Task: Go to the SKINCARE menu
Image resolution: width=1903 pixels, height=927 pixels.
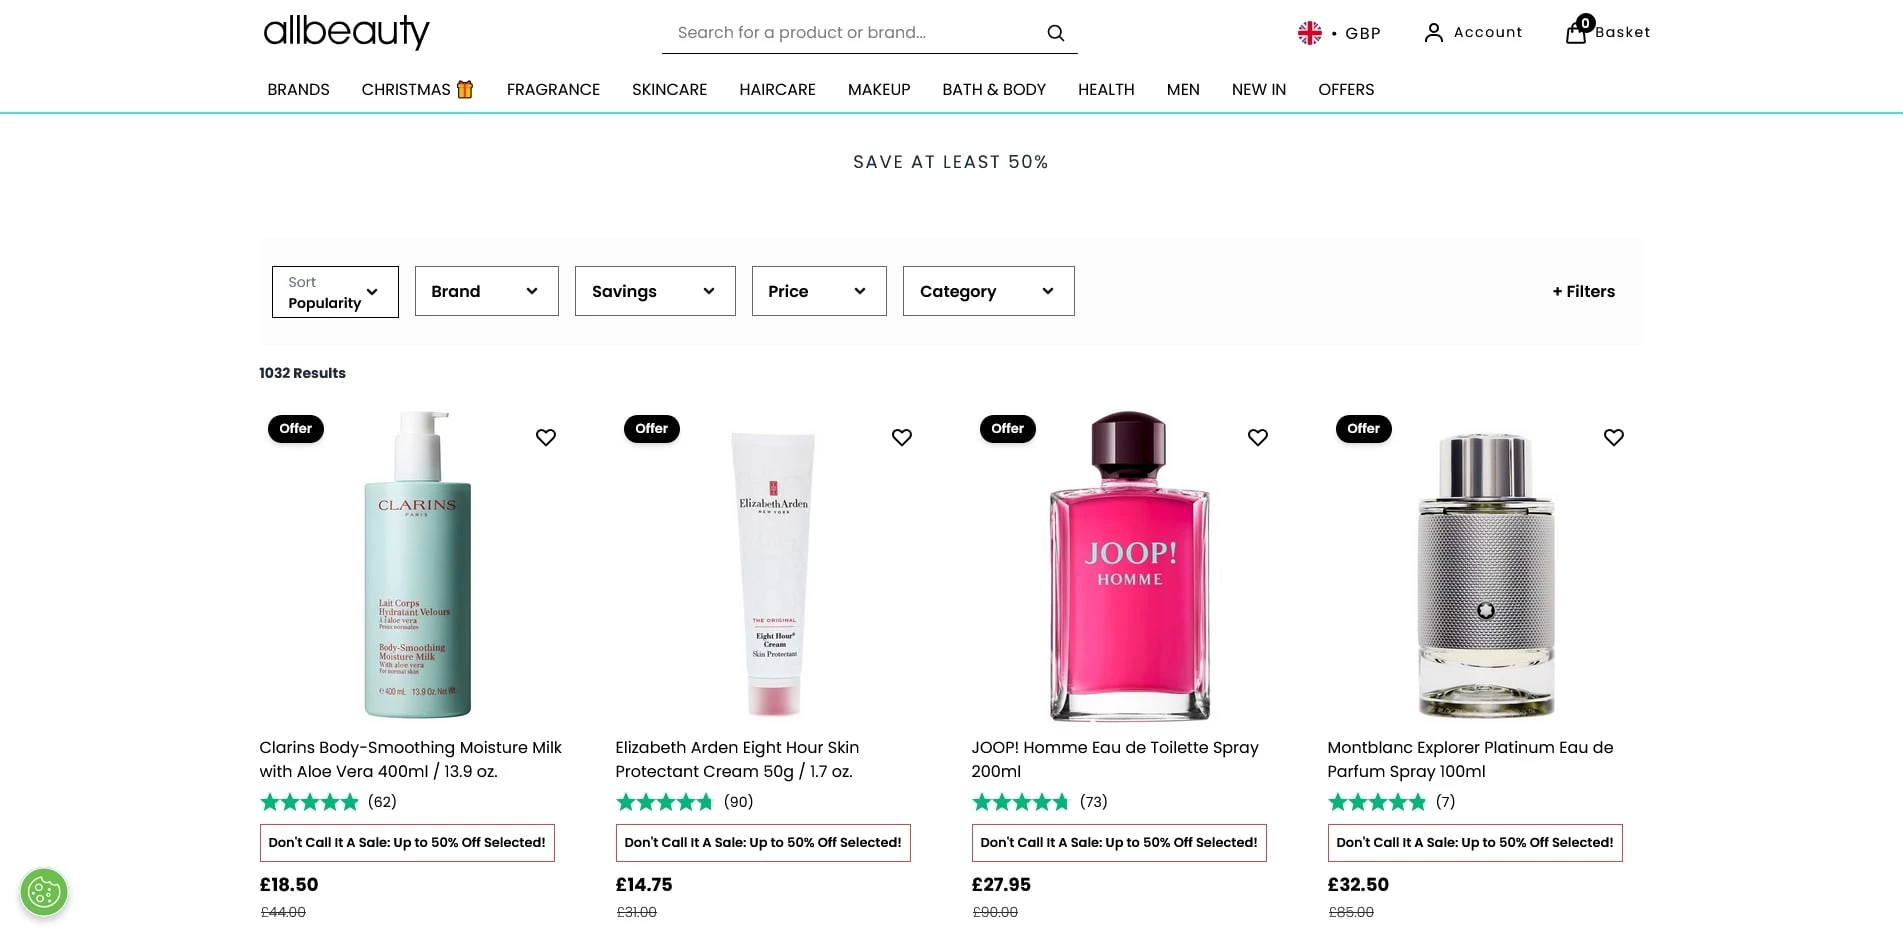Action: (x=669, y=89)
